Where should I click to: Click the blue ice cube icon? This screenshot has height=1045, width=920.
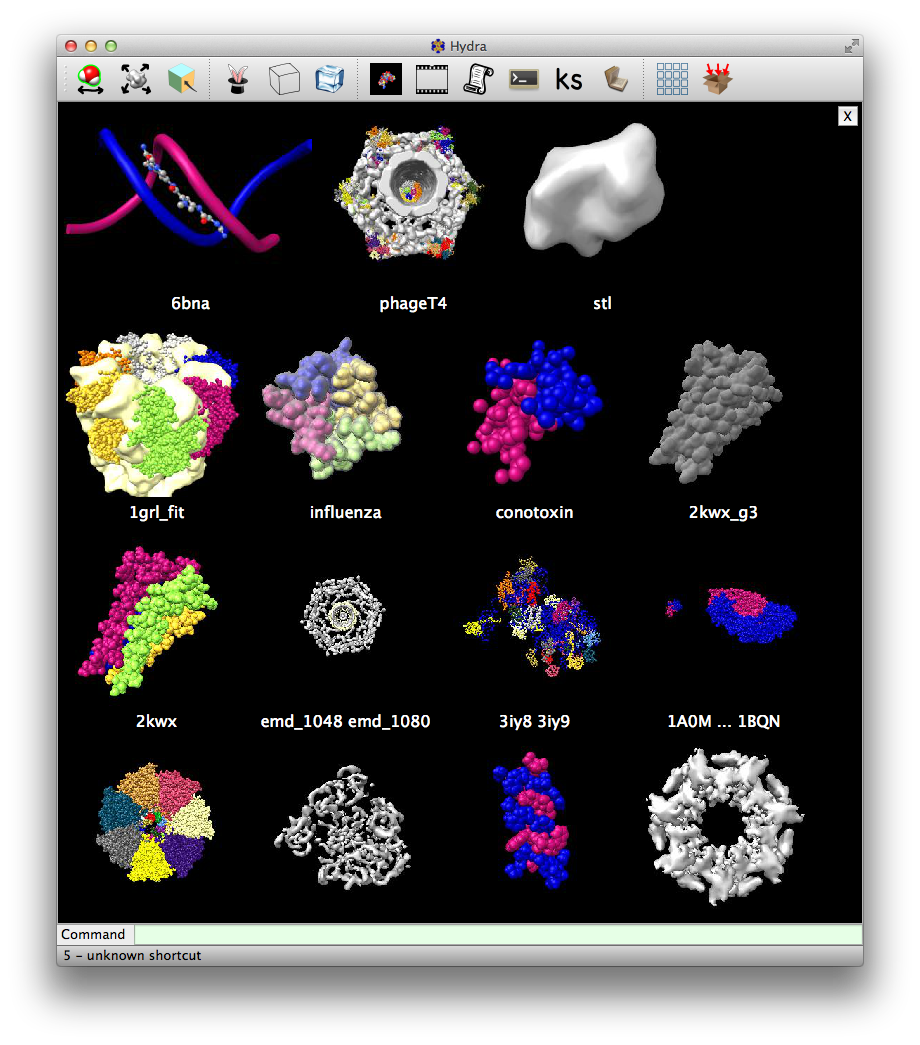coord(329,79)
